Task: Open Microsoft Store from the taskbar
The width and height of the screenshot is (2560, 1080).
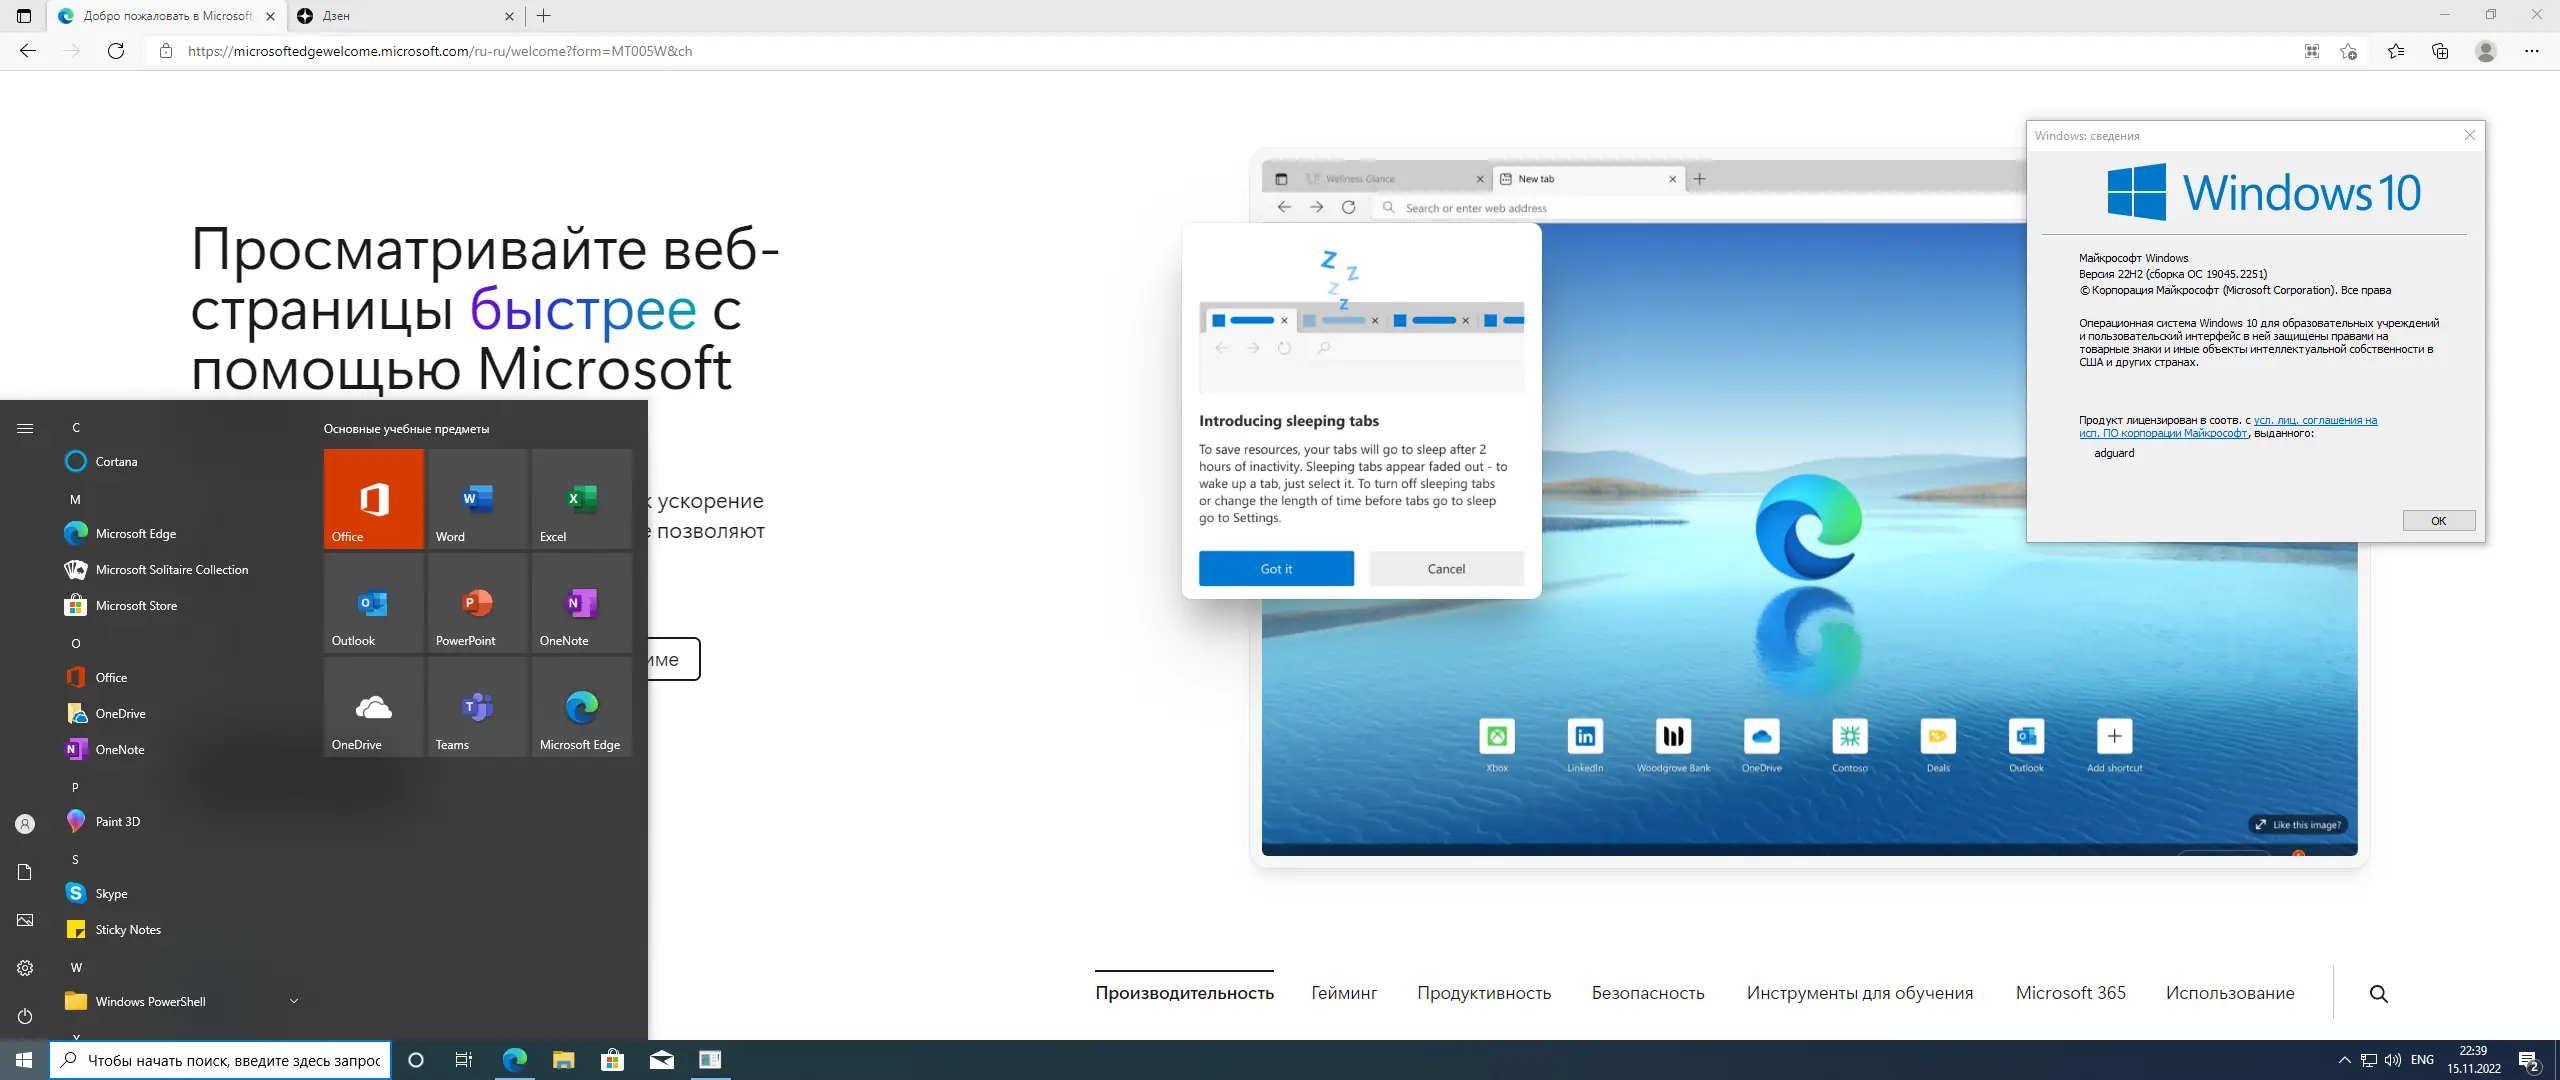Action: coord(612,1060)
